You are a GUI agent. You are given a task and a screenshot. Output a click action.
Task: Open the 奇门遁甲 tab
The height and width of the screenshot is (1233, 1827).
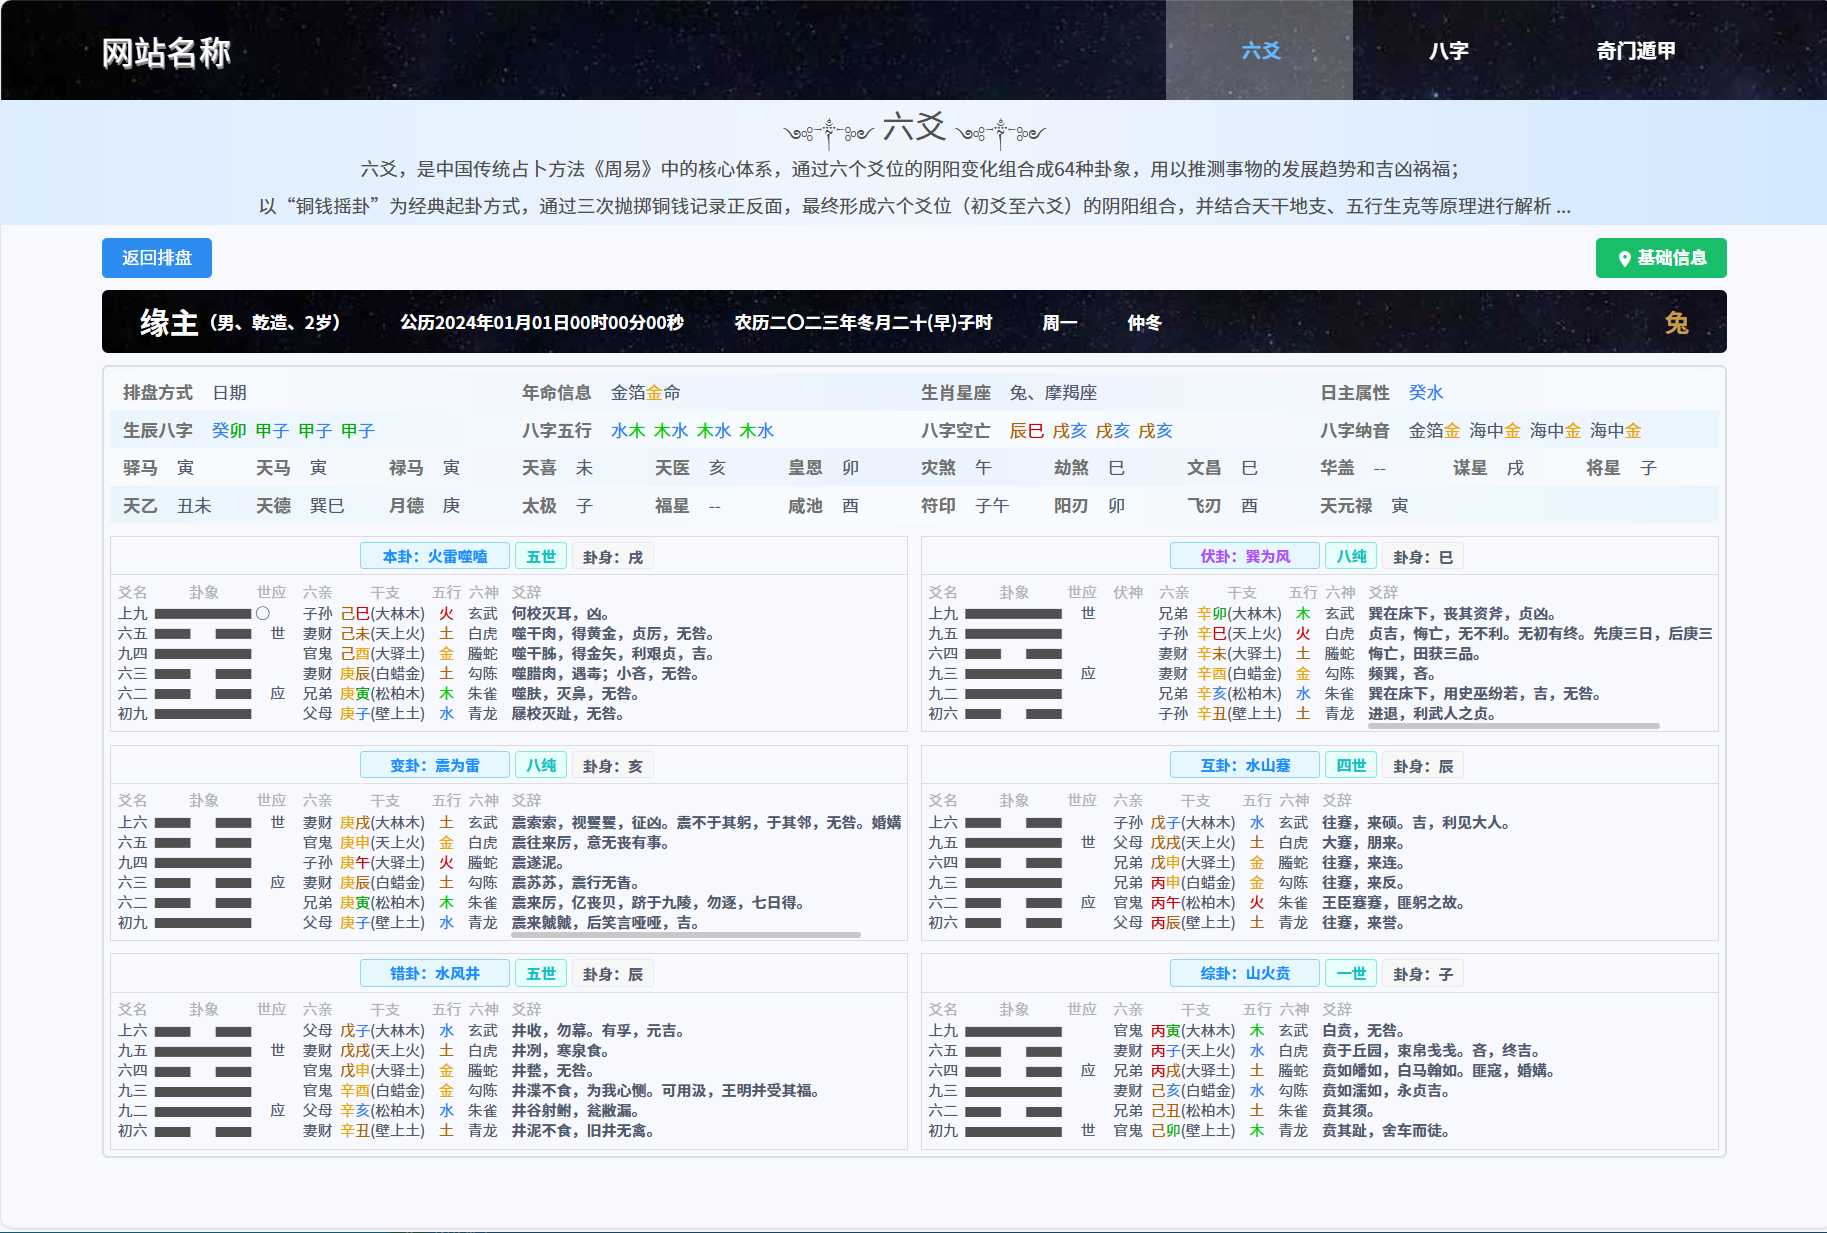1635,50
